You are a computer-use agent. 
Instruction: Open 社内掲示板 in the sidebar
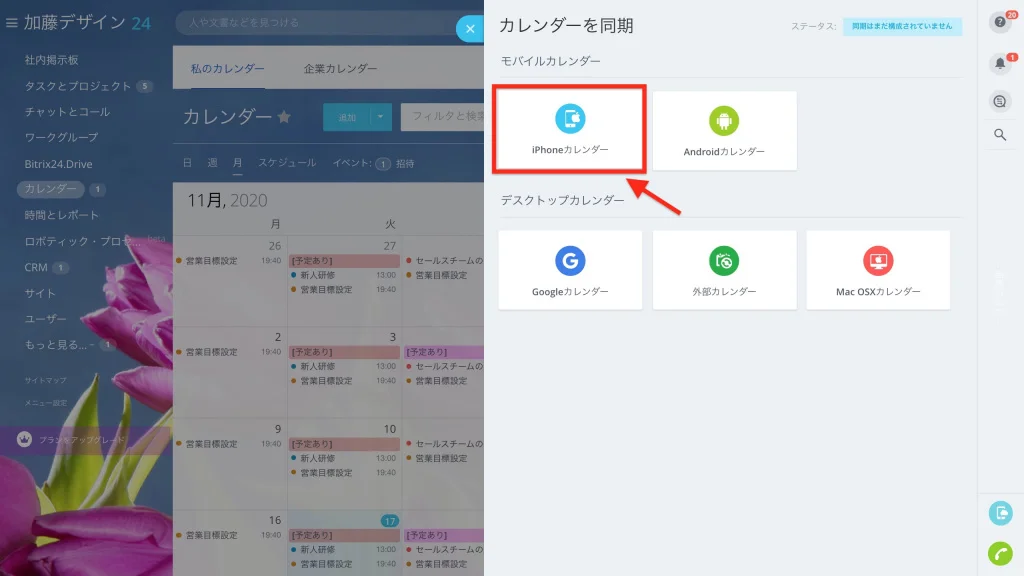coord(52,60)
